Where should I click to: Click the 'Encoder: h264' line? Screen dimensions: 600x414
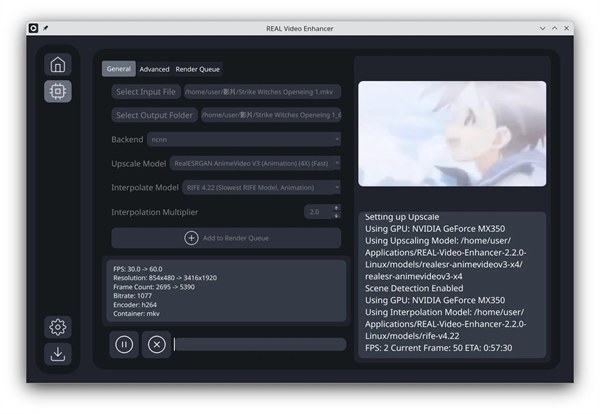pyautogui.click(x=135, y=305)
